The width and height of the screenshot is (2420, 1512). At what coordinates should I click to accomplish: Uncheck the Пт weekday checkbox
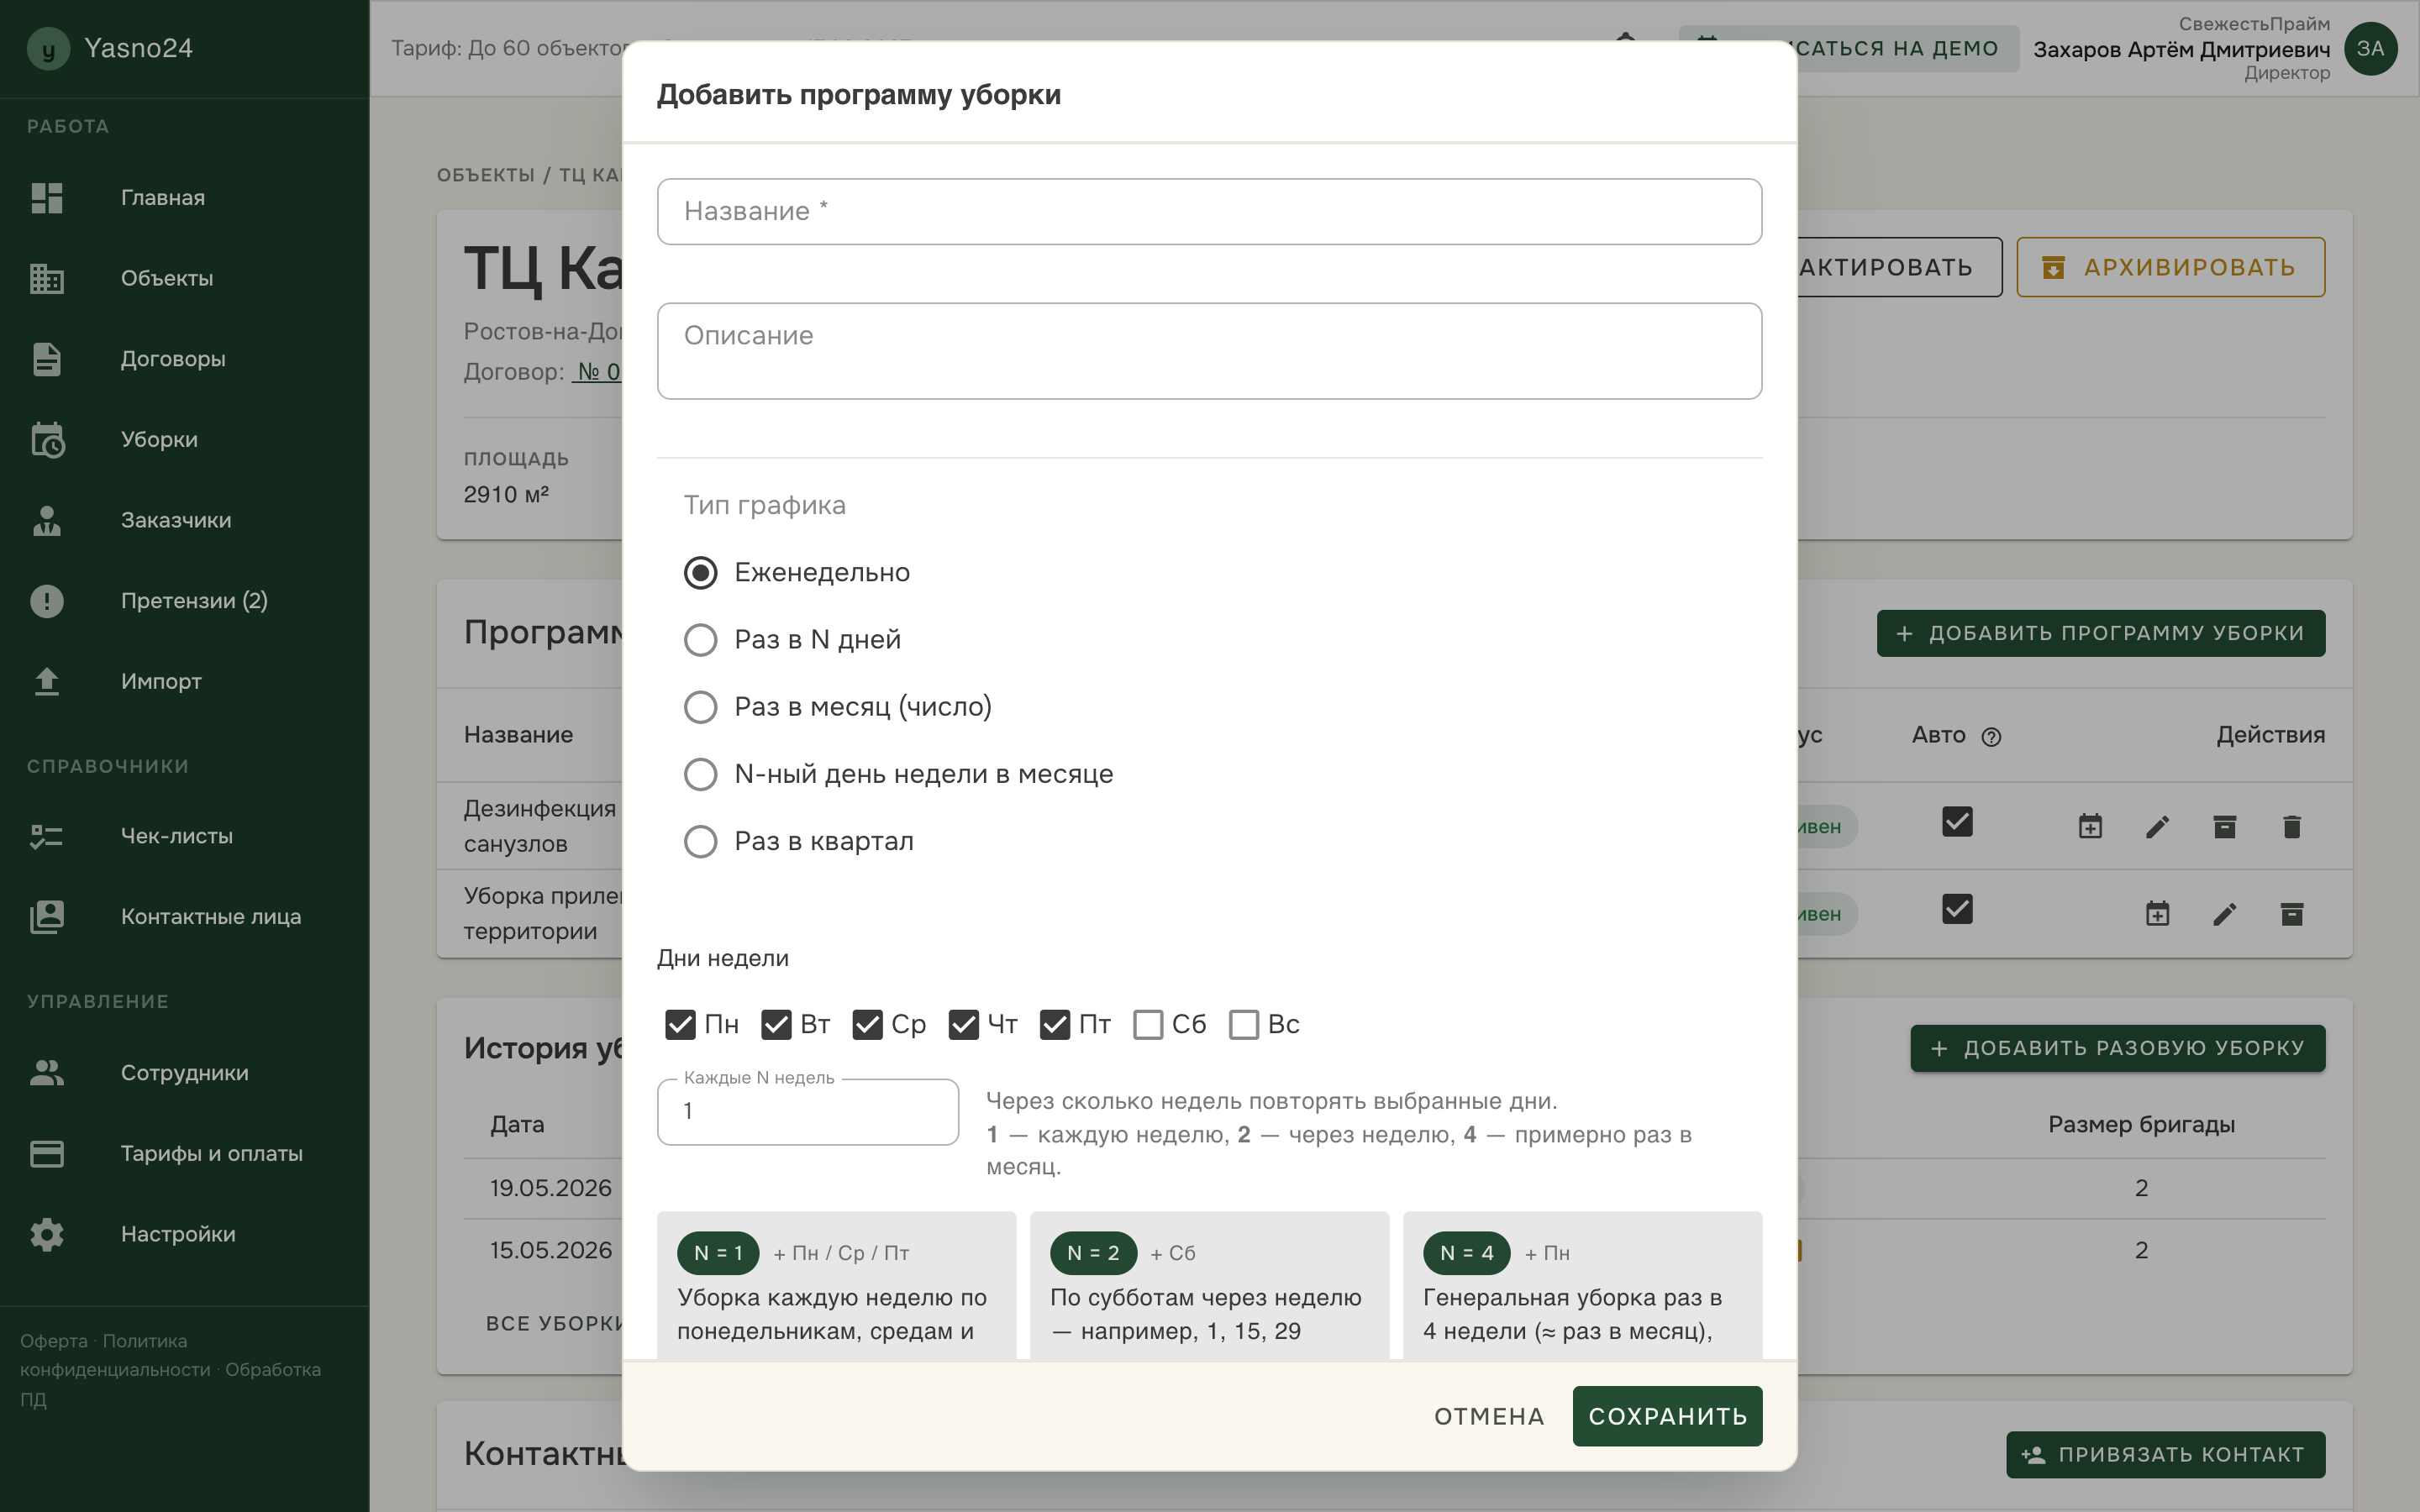pyautogui.click(x=1055, y=1025)
